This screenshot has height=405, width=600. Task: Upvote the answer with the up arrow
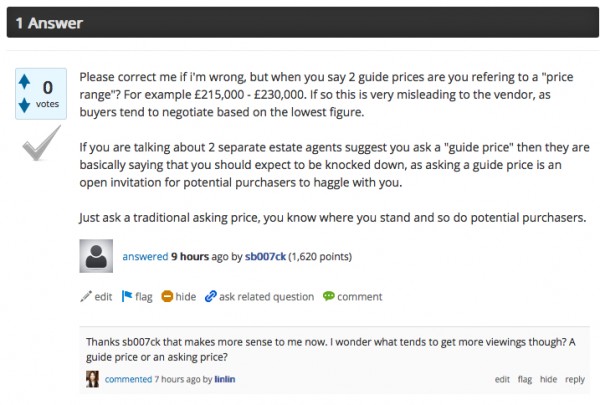[x=25, y=84]
